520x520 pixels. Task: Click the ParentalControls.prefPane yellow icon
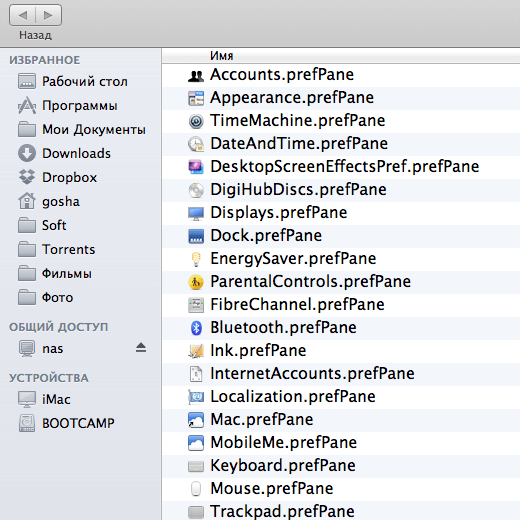[196, 282]
